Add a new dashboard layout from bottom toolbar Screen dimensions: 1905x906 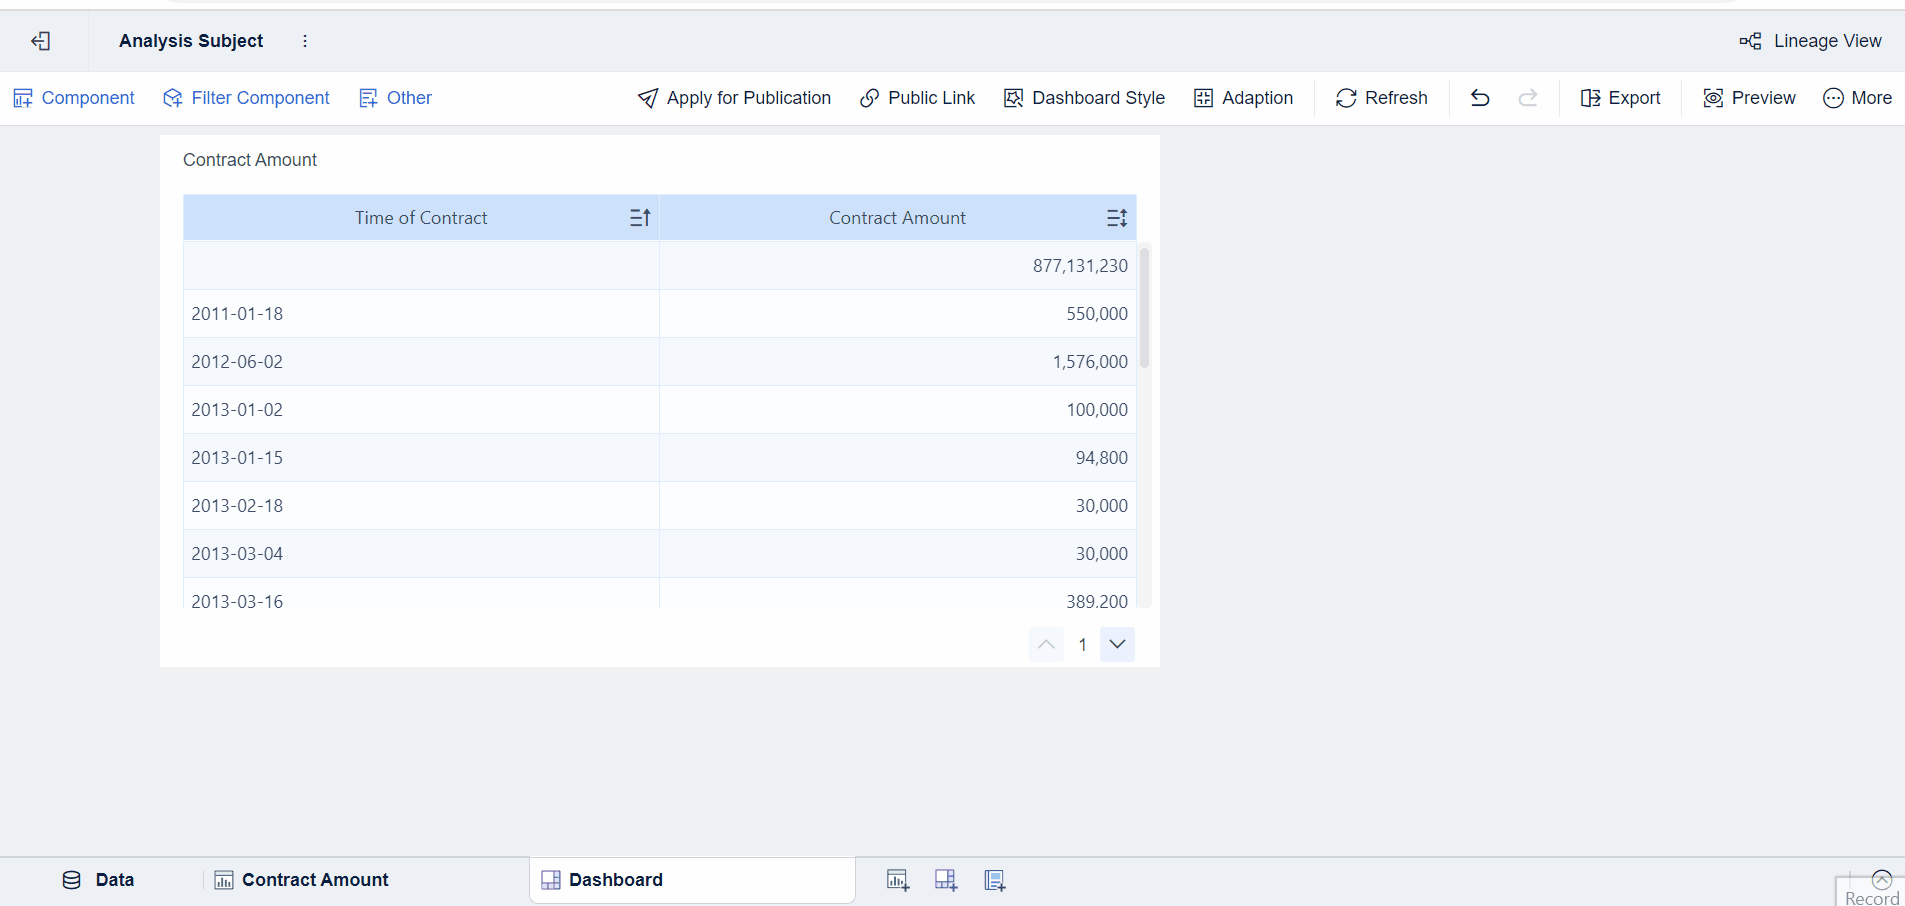(x=945, y=880)
